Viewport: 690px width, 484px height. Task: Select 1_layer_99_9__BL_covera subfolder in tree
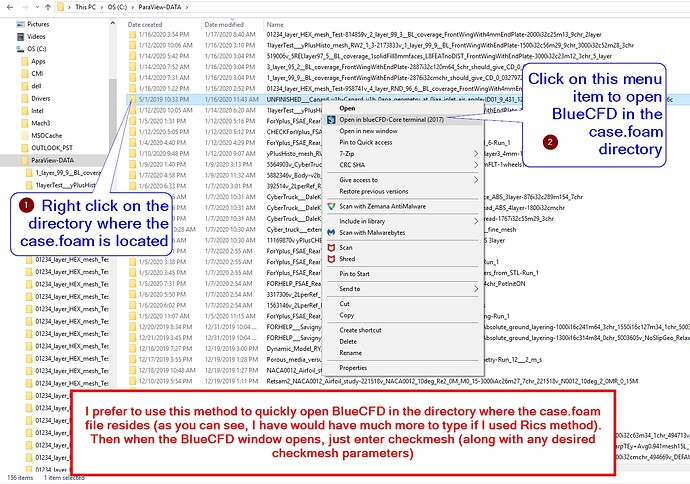pyautogui.click(x=68, y=173)
